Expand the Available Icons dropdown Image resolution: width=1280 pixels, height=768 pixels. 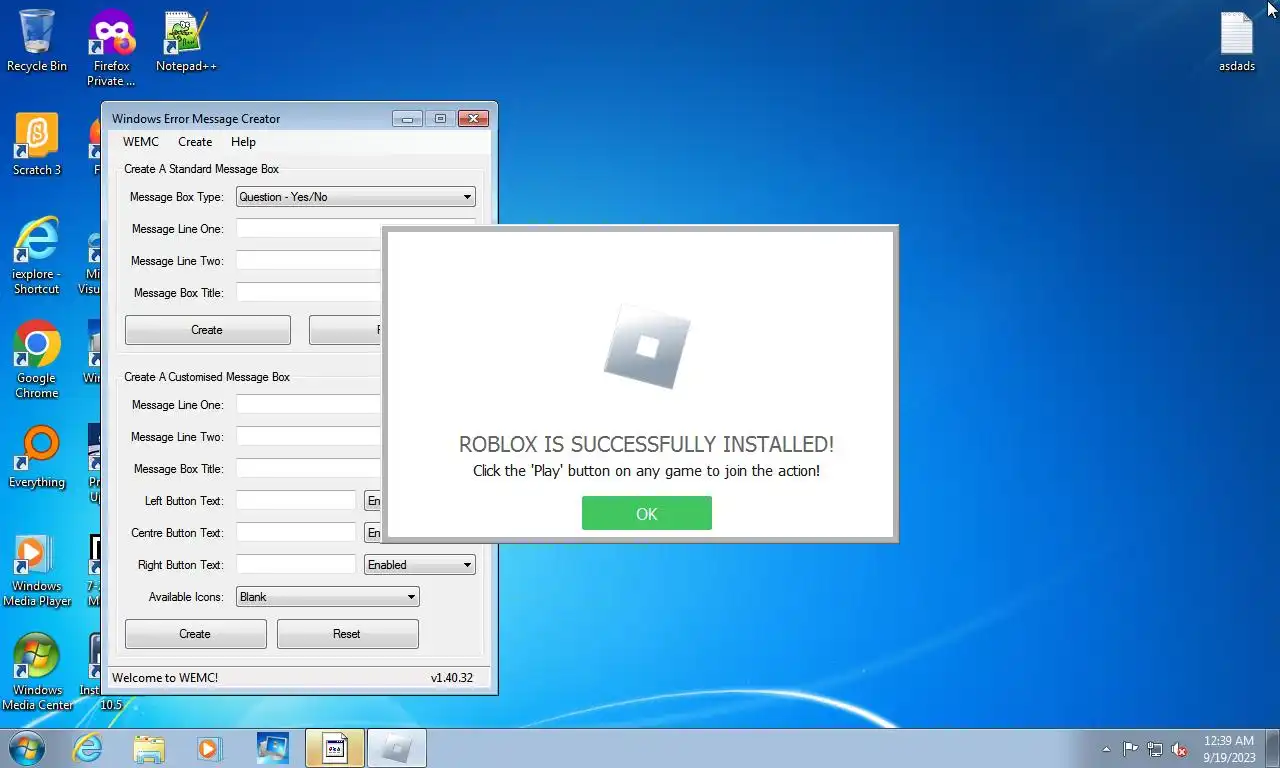point(327,597)
